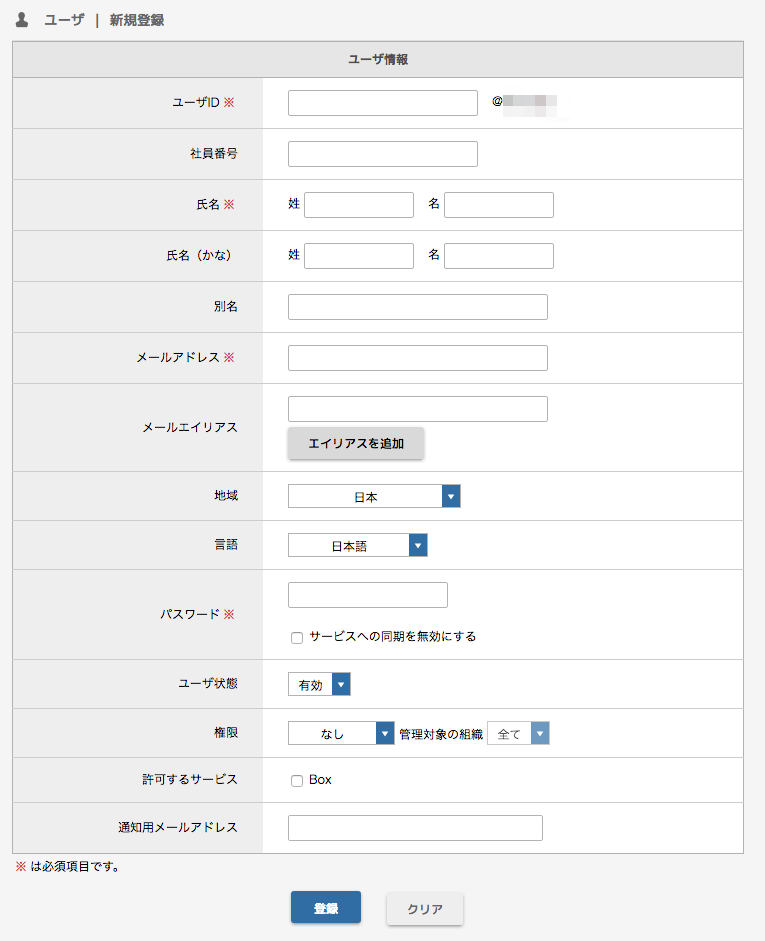The width and height of the screenshot is (765, 941).
Task: Check サービスへの同期を無効にする checkbox
Action: coord(297,637)
